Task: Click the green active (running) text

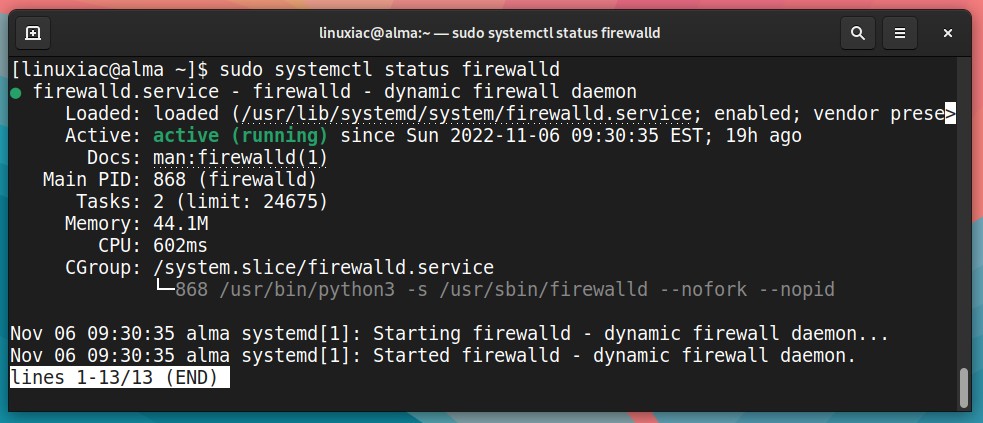Action: [240, 135]
